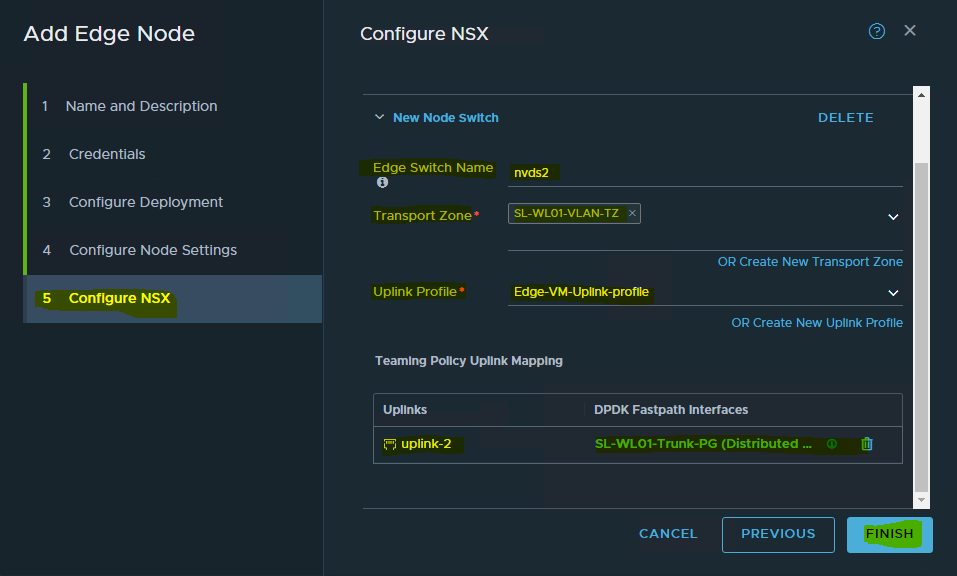Click the CANCEL button
957x576 pixels.
pos(668,534)
